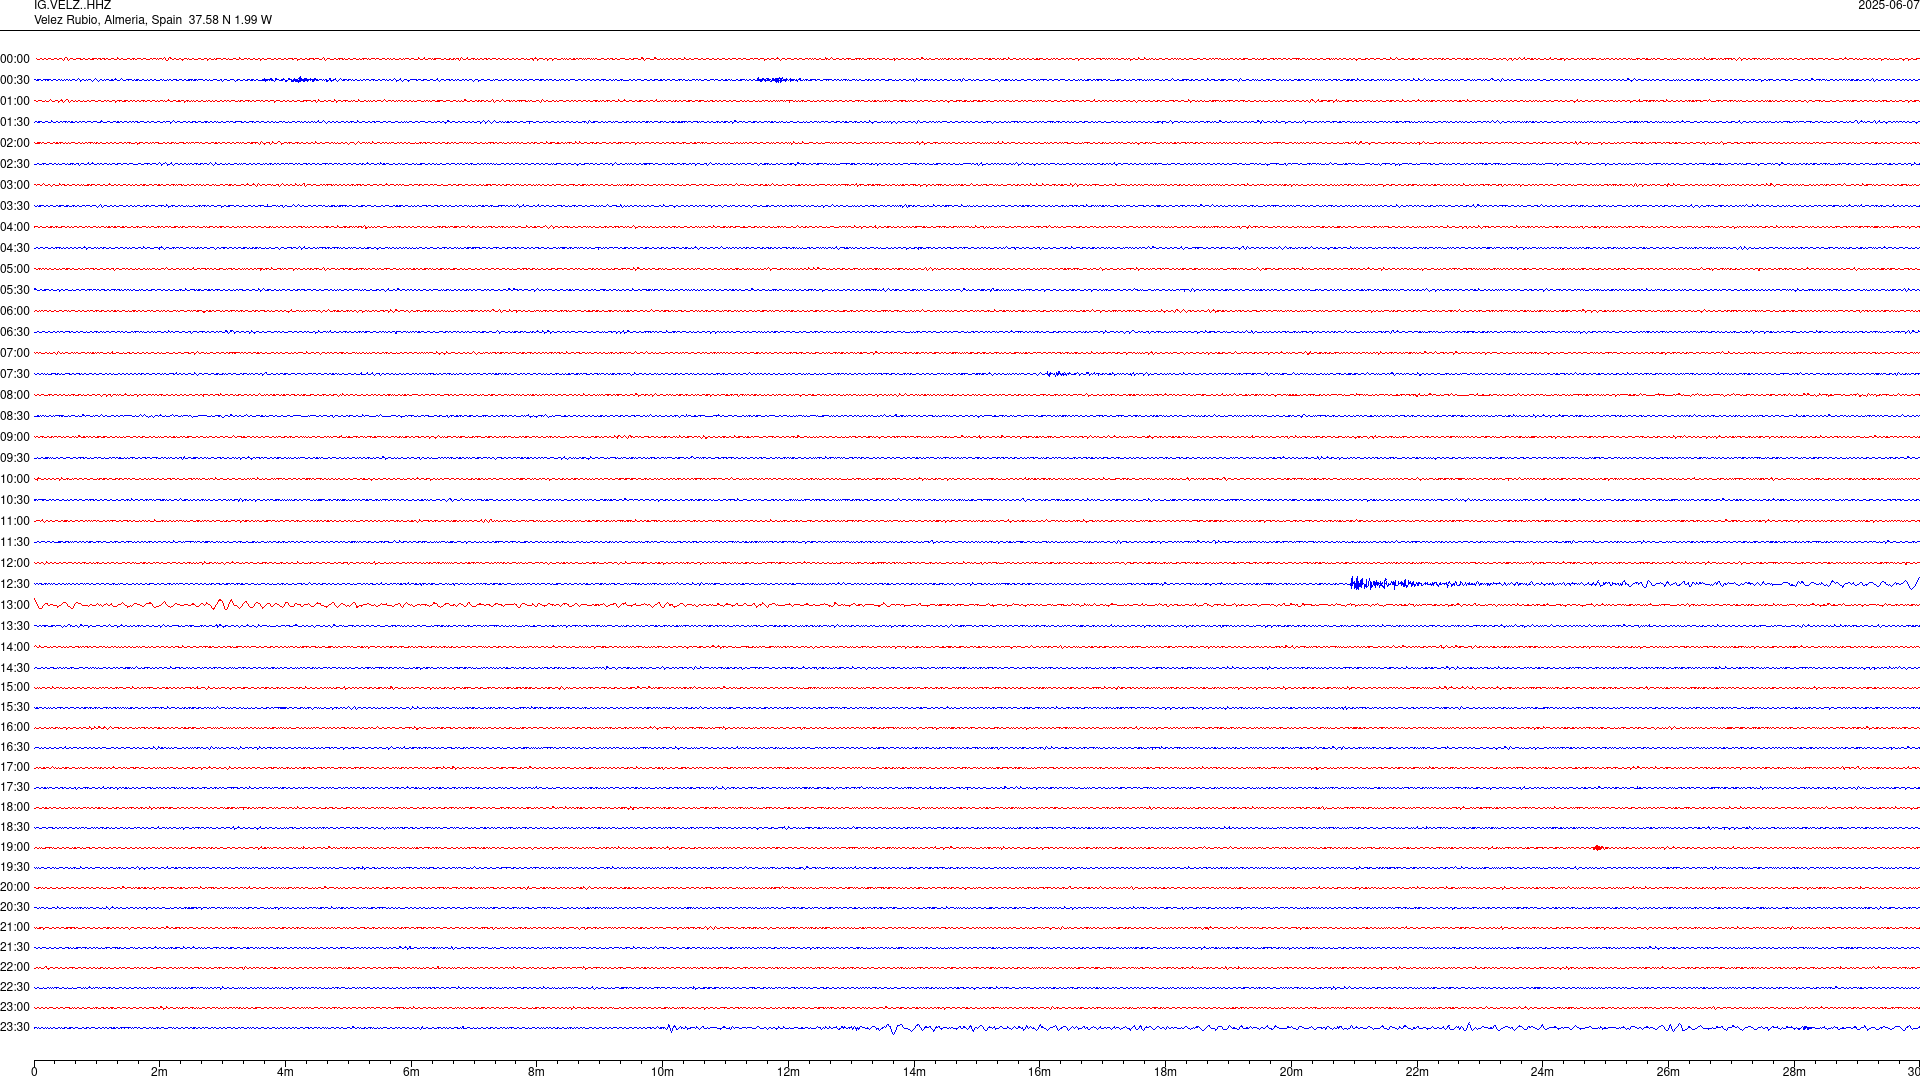The image size is (1920, 1080).
Task: Select the 09:00 row label
Action: [x=15, y=437]
